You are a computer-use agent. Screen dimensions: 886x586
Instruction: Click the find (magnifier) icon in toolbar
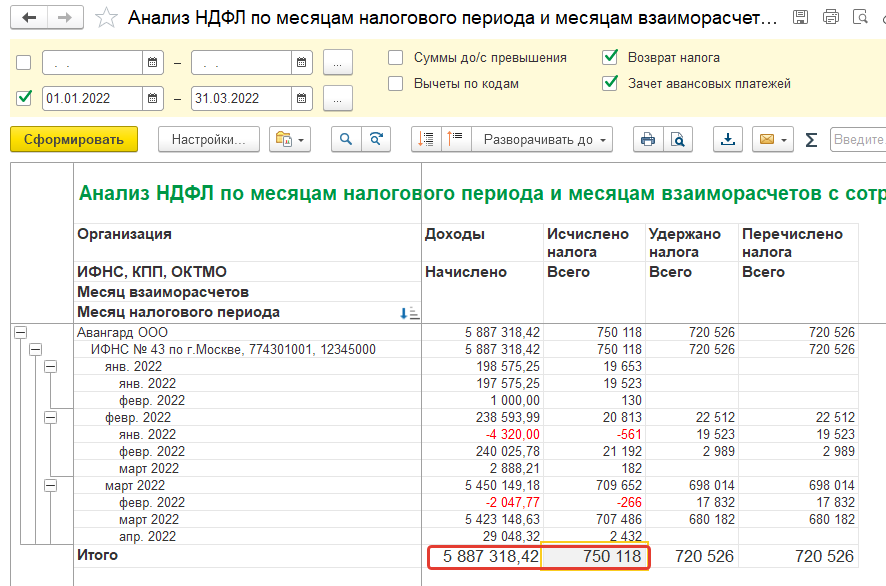point(346,140)
